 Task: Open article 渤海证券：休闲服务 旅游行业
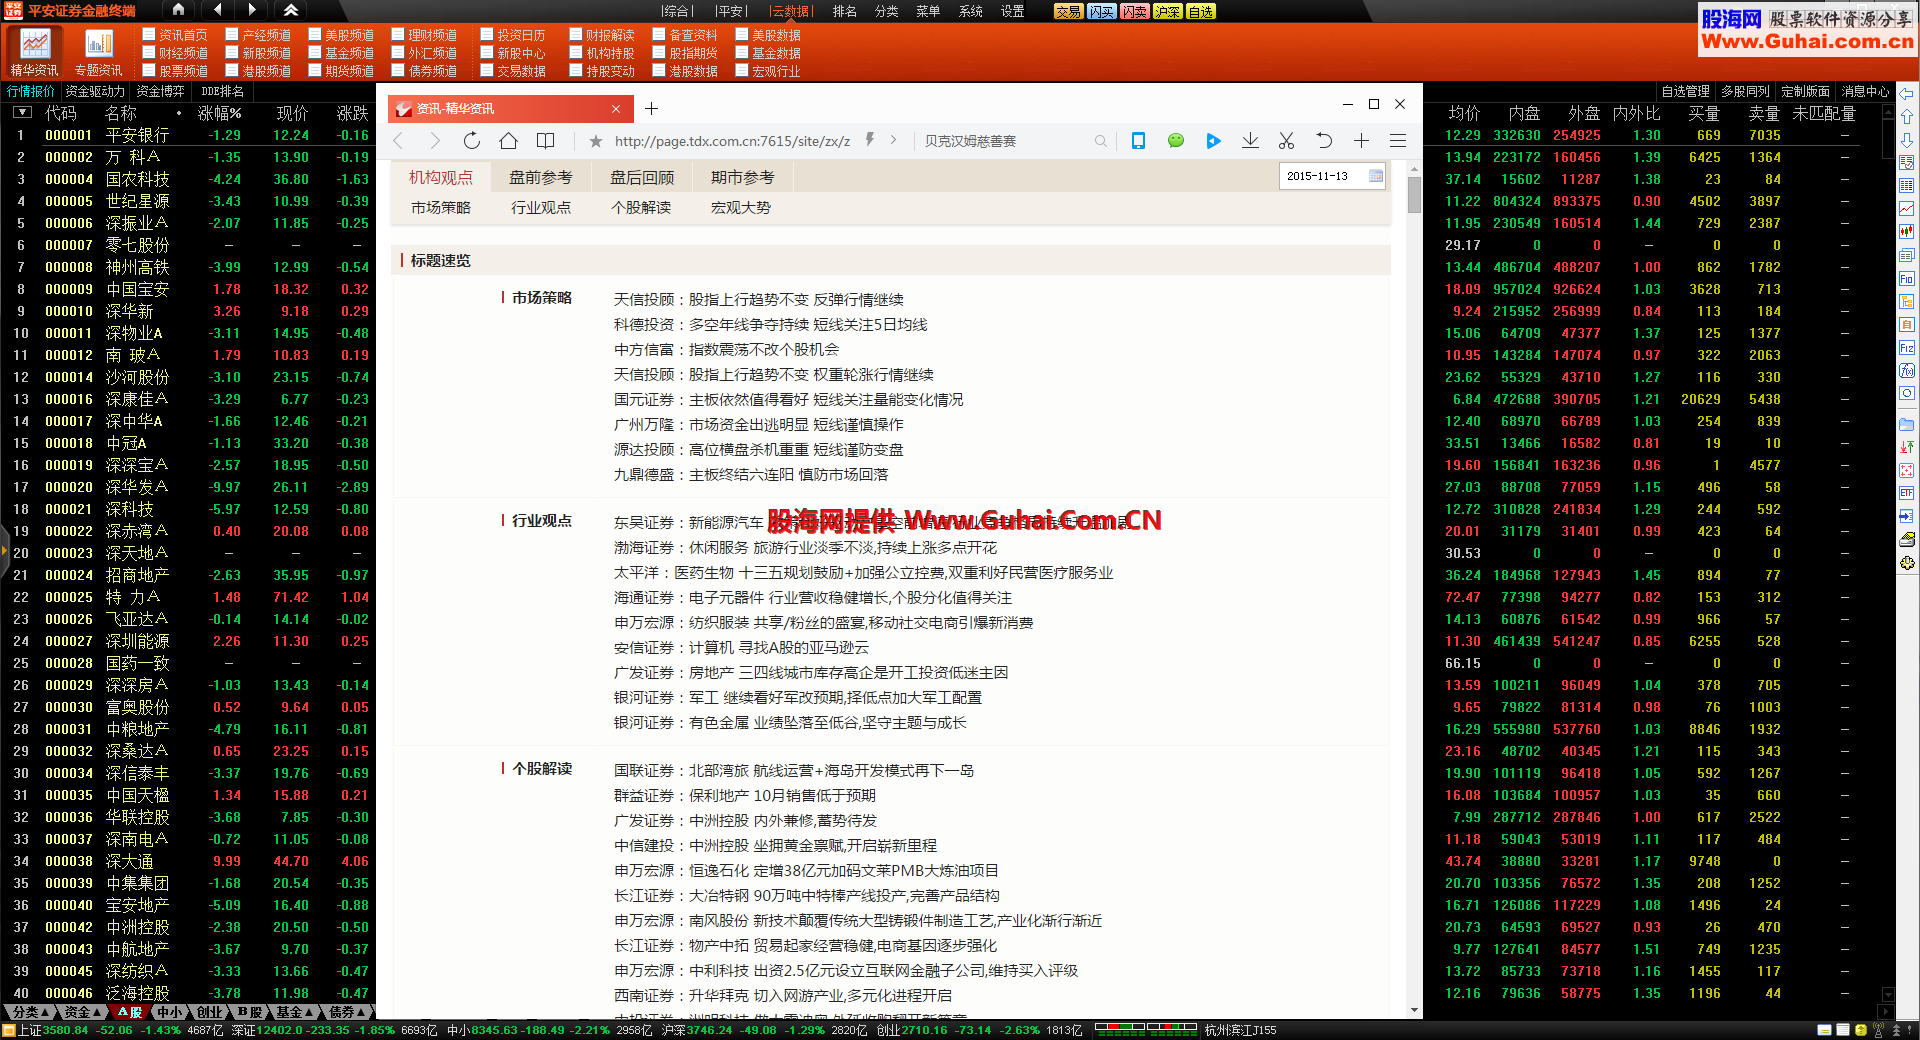coord(805,547)
